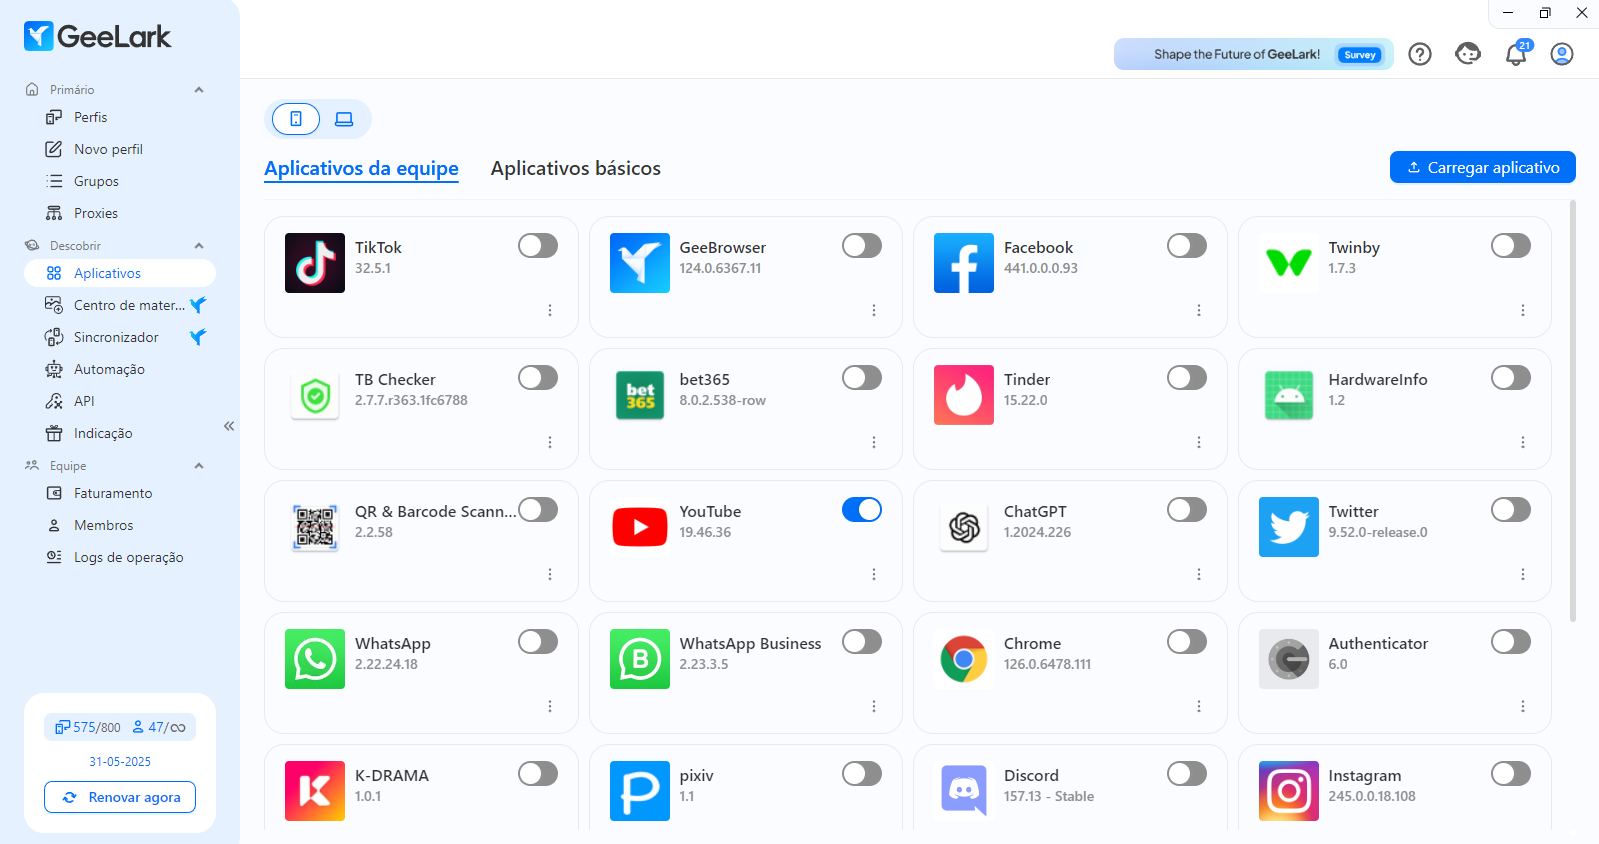Enable the Chrome toggle
Image resolution: width=1599 pixels, height=844 pixels.
click(x=1187, y=642)
